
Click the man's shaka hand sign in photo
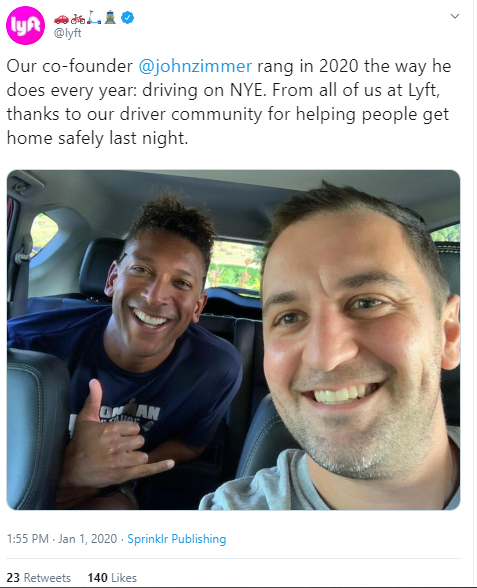116,439
